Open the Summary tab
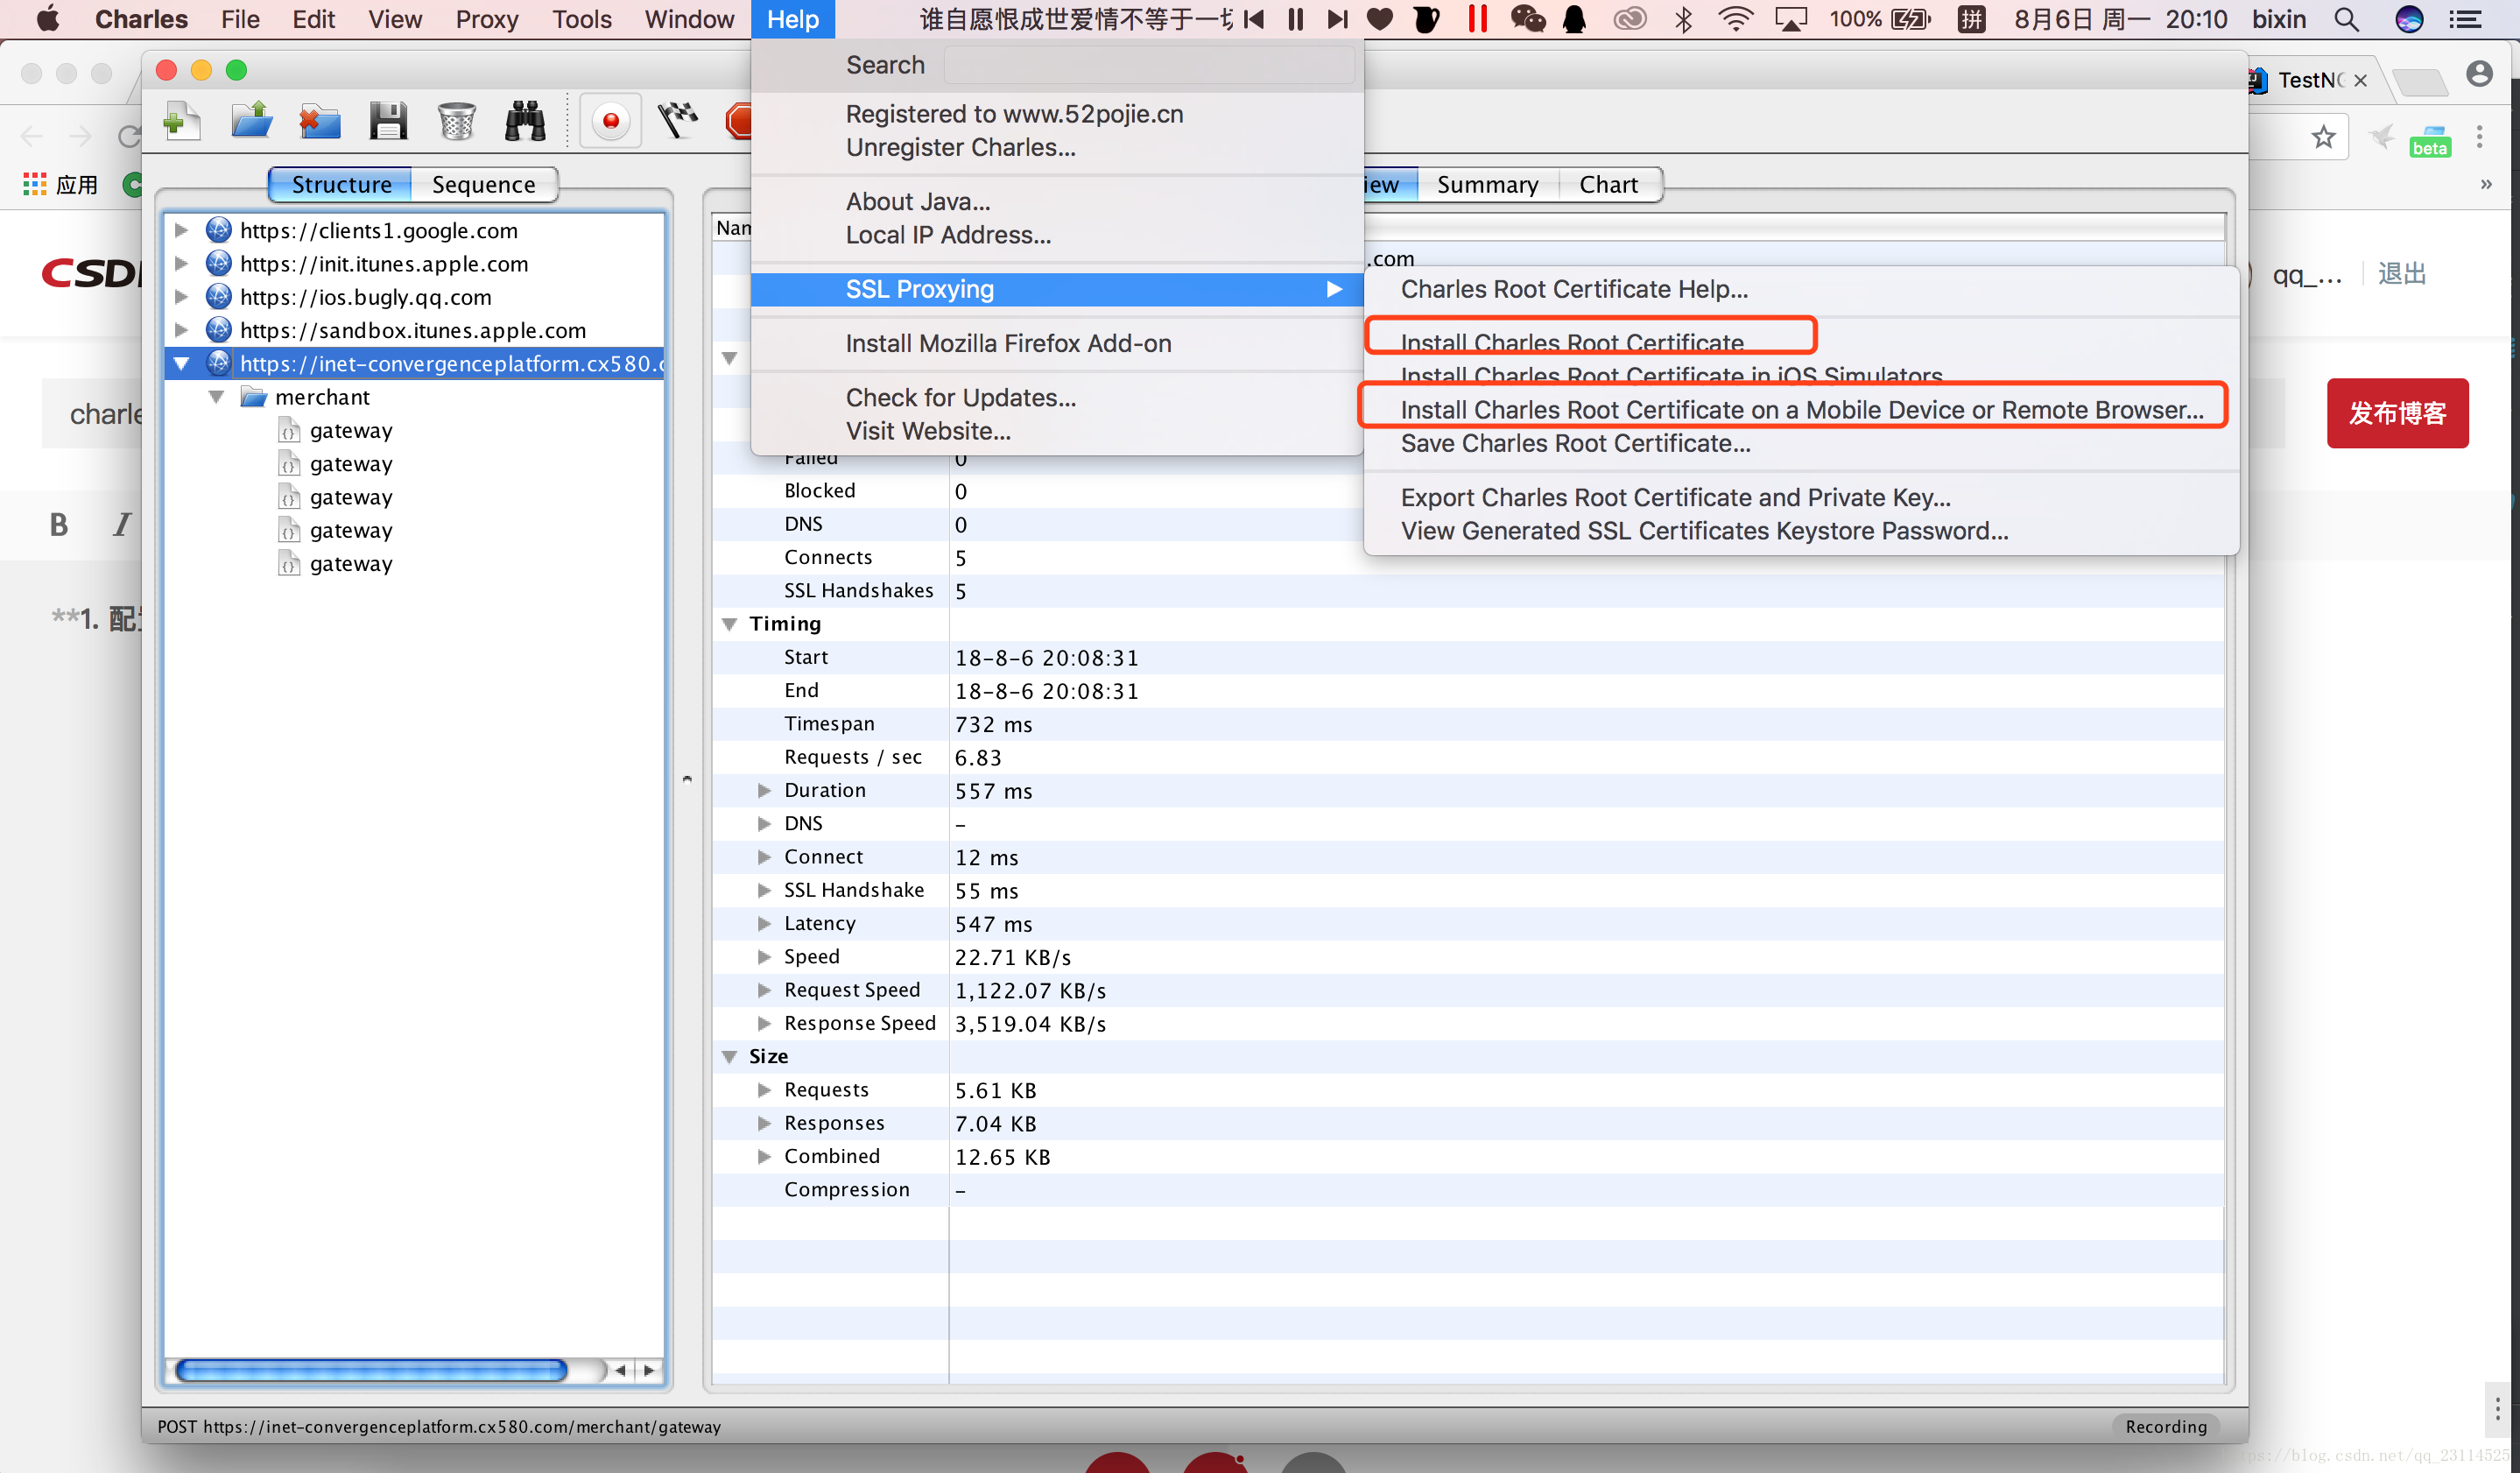 point(1487,184)
